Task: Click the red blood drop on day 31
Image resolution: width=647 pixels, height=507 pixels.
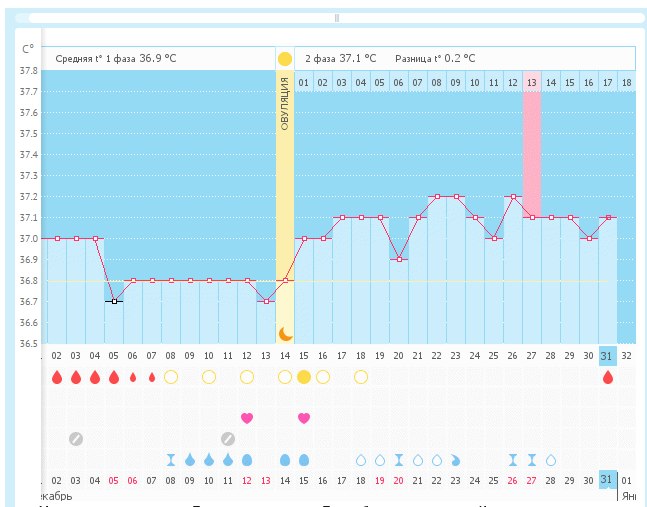Action: tap(607, 377)
